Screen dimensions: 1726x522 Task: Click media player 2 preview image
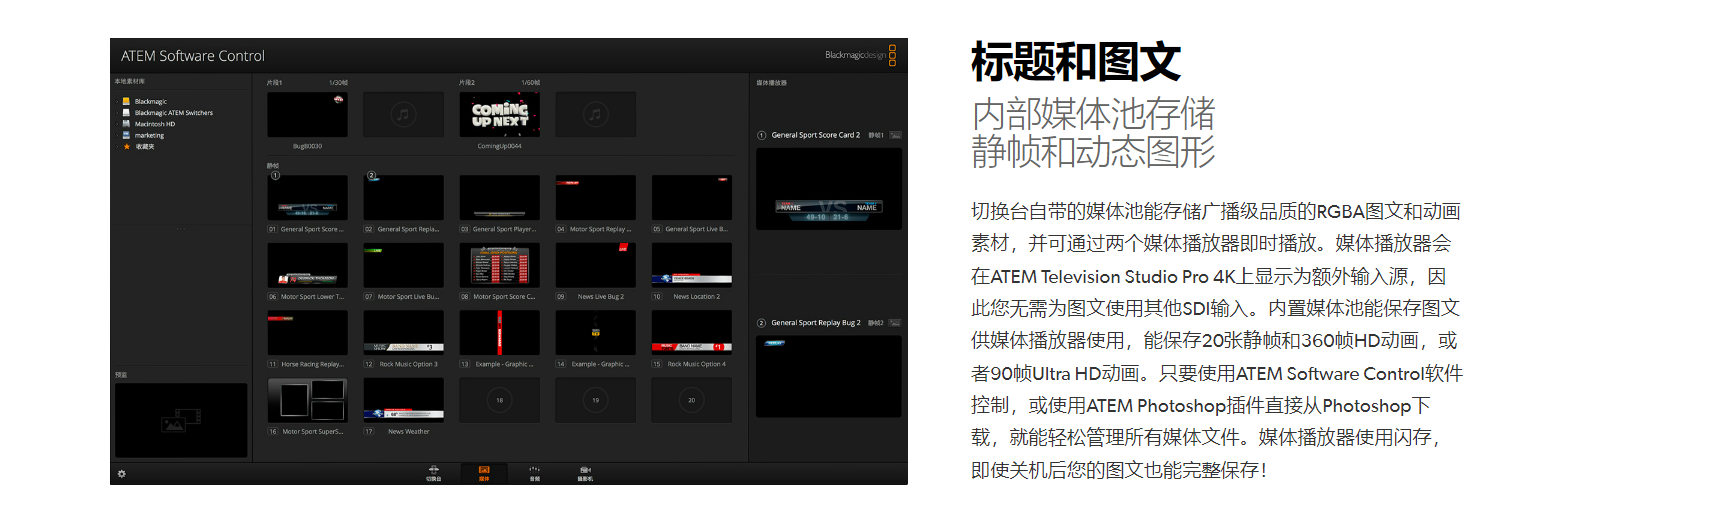click(829, 377)
